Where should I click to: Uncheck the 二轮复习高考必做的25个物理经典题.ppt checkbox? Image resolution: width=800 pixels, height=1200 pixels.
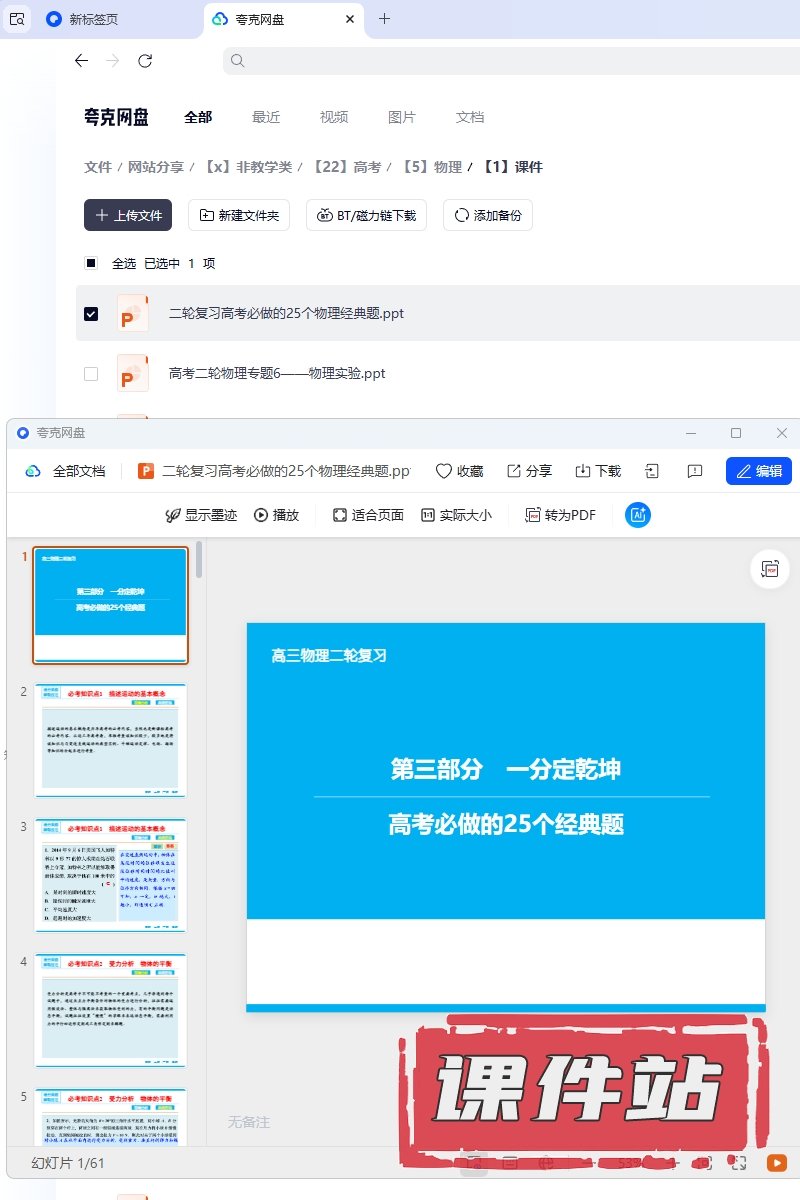click(91, 313)
